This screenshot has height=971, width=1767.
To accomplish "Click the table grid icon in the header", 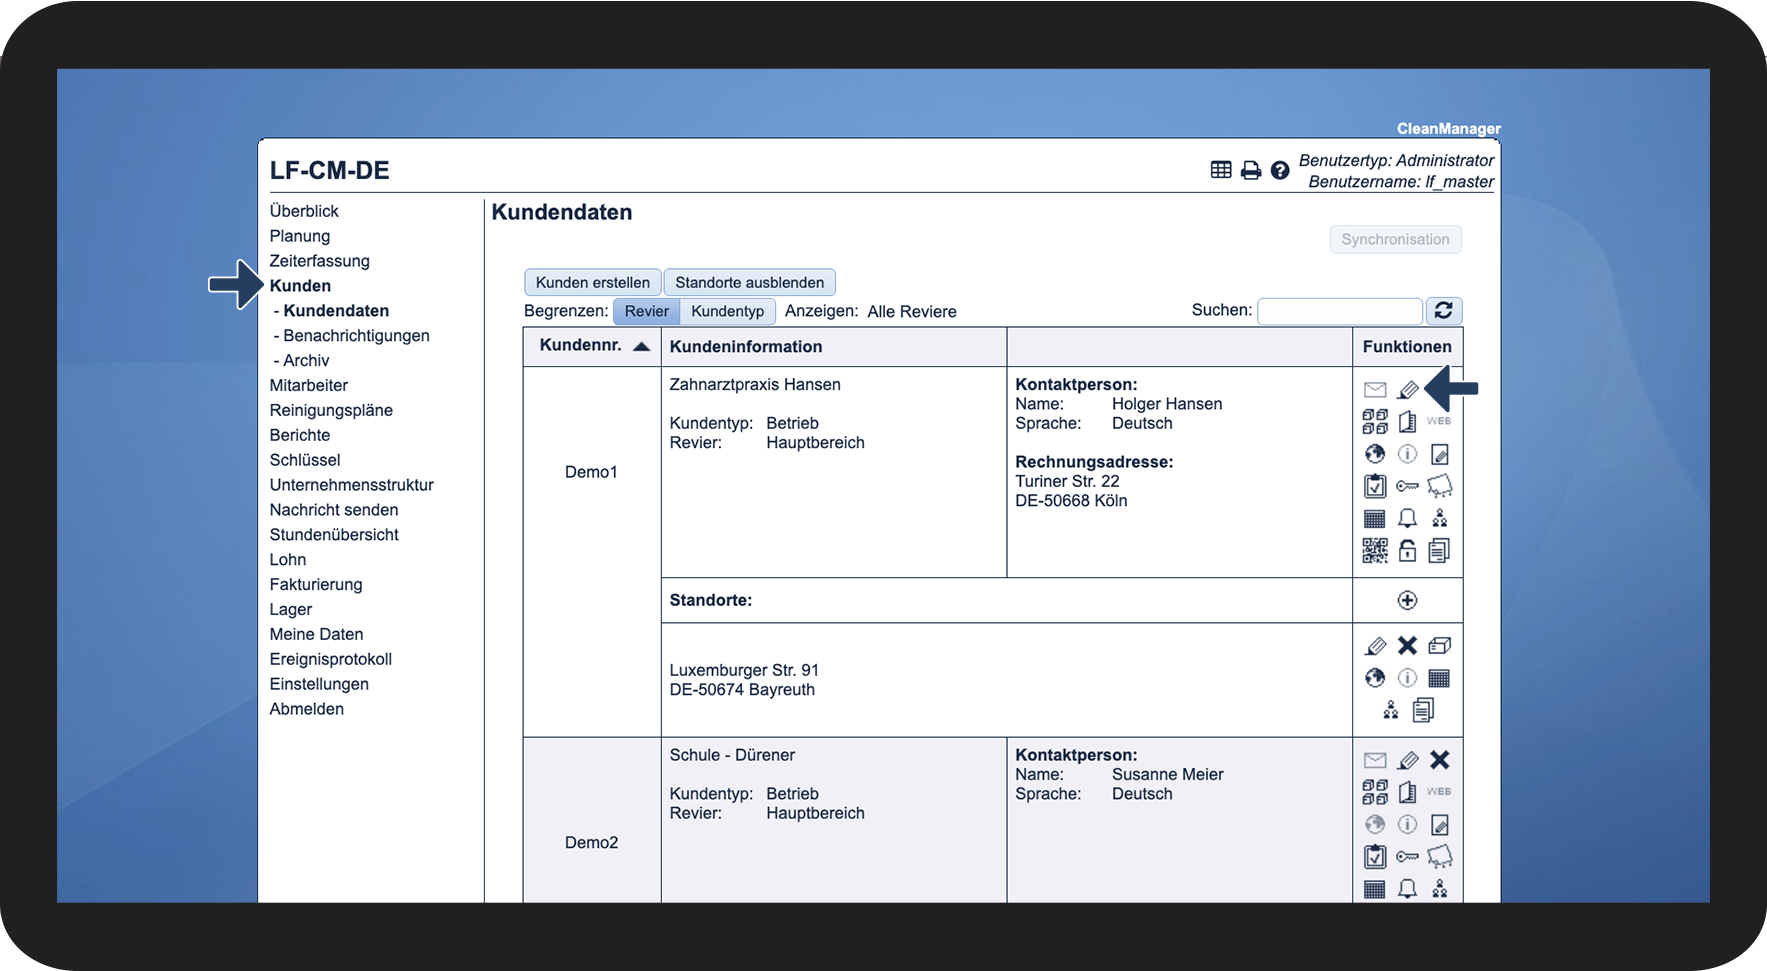I will click(x=1221, y=170).
